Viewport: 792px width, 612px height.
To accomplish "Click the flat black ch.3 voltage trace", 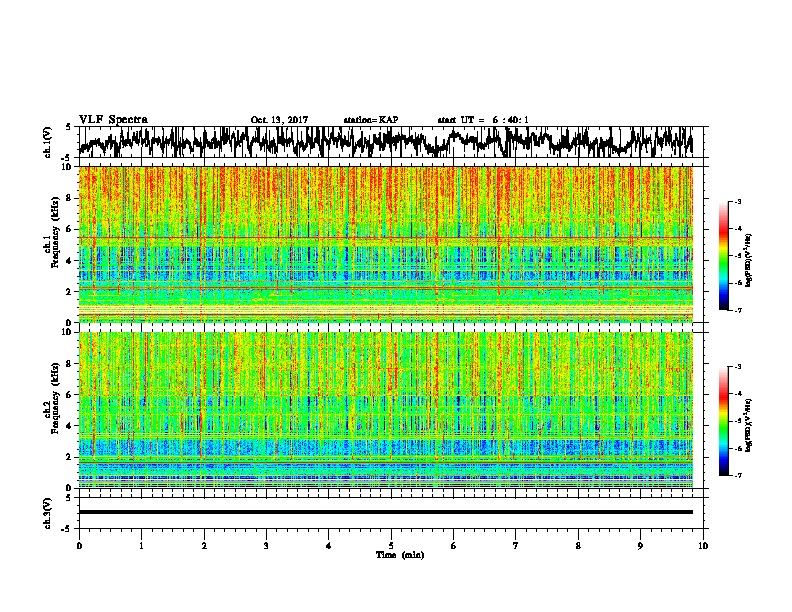I will 386,512.
